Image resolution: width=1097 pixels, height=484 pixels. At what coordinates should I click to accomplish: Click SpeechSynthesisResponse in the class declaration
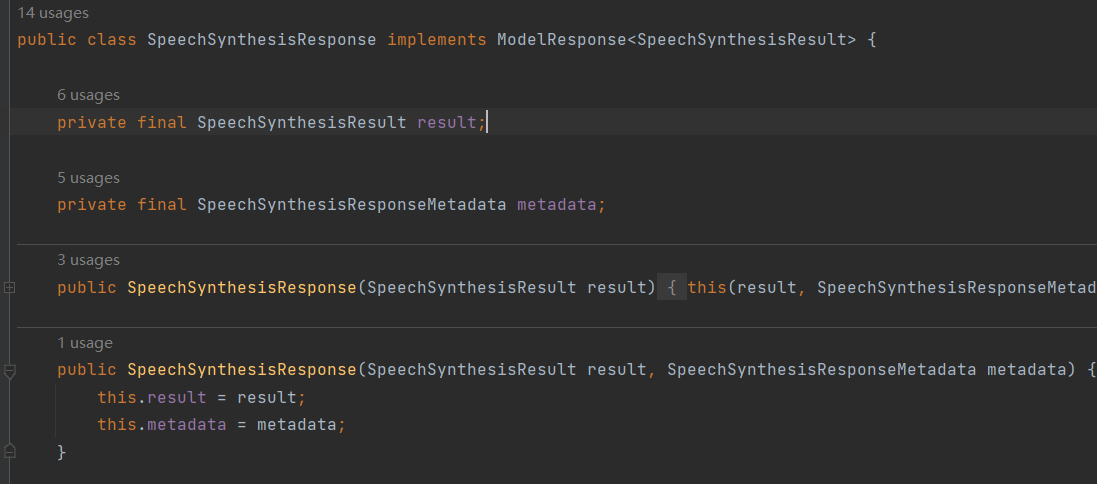[x=262, y=40]
